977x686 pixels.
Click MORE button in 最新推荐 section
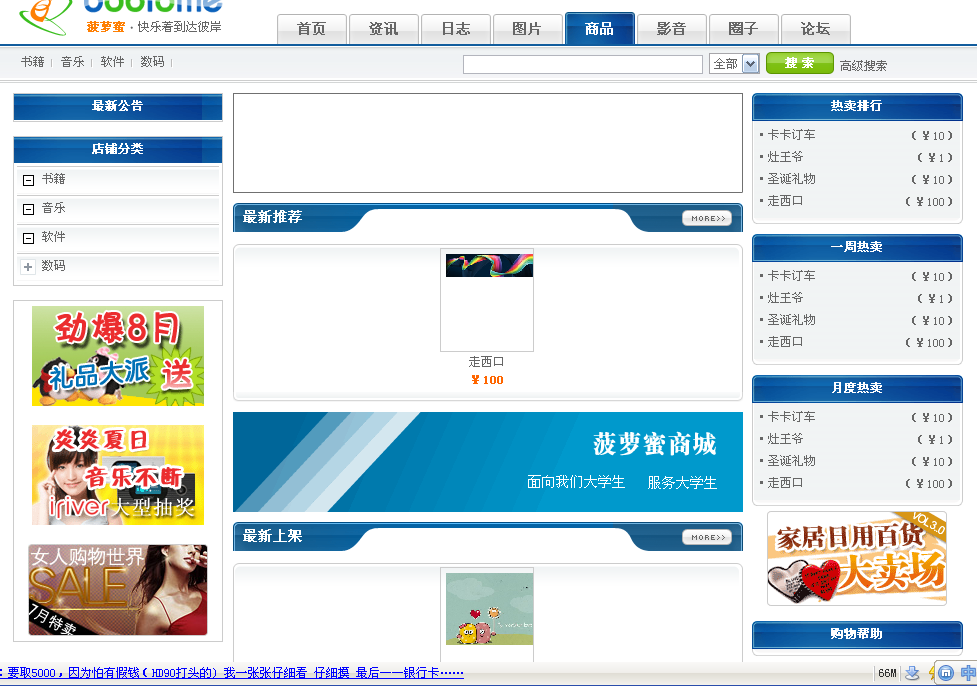(707, 218)
